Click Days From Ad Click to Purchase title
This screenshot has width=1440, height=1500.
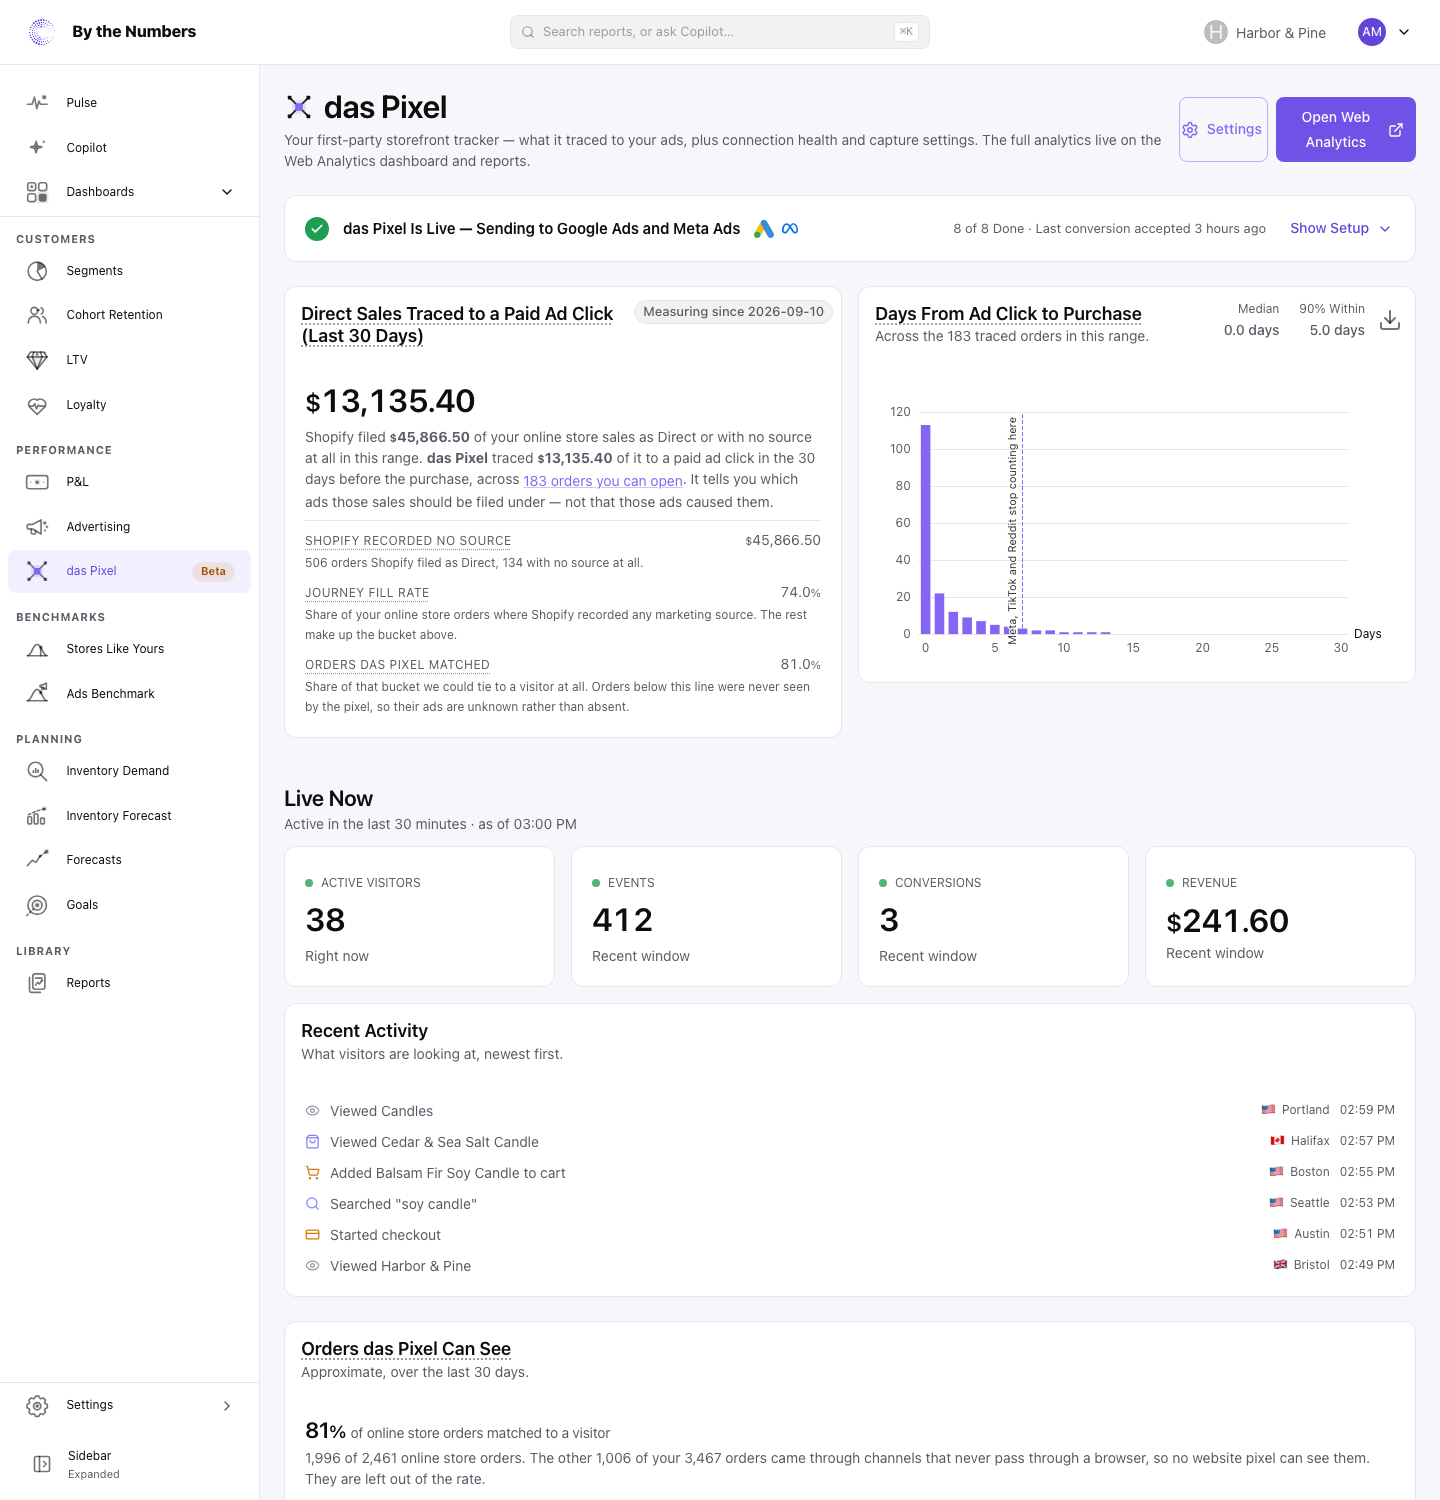pos(1008,314)
